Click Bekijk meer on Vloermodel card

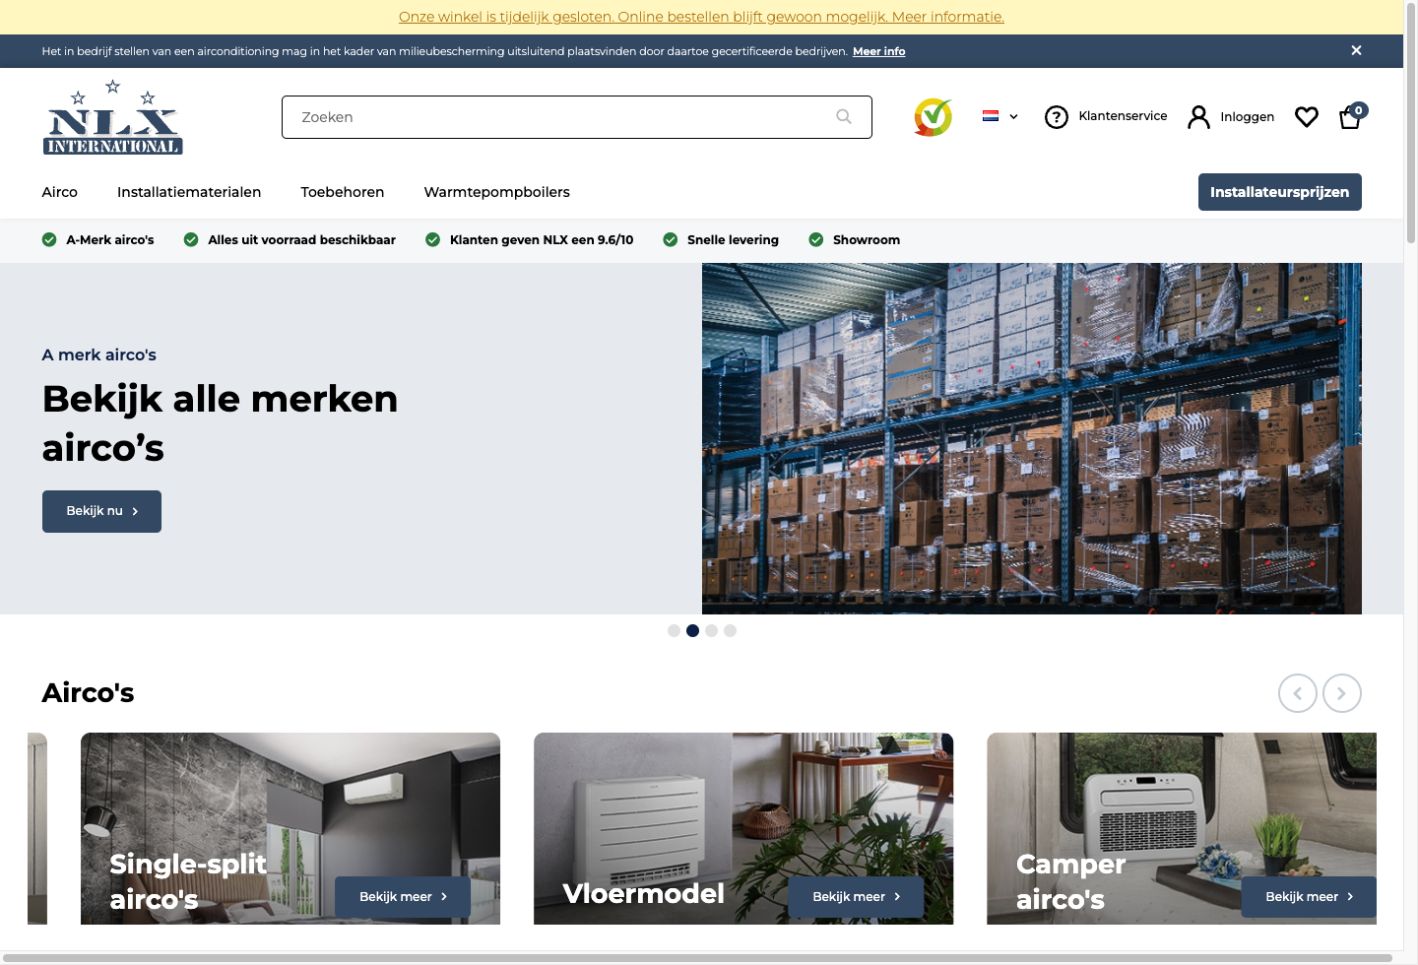[856, 897]
